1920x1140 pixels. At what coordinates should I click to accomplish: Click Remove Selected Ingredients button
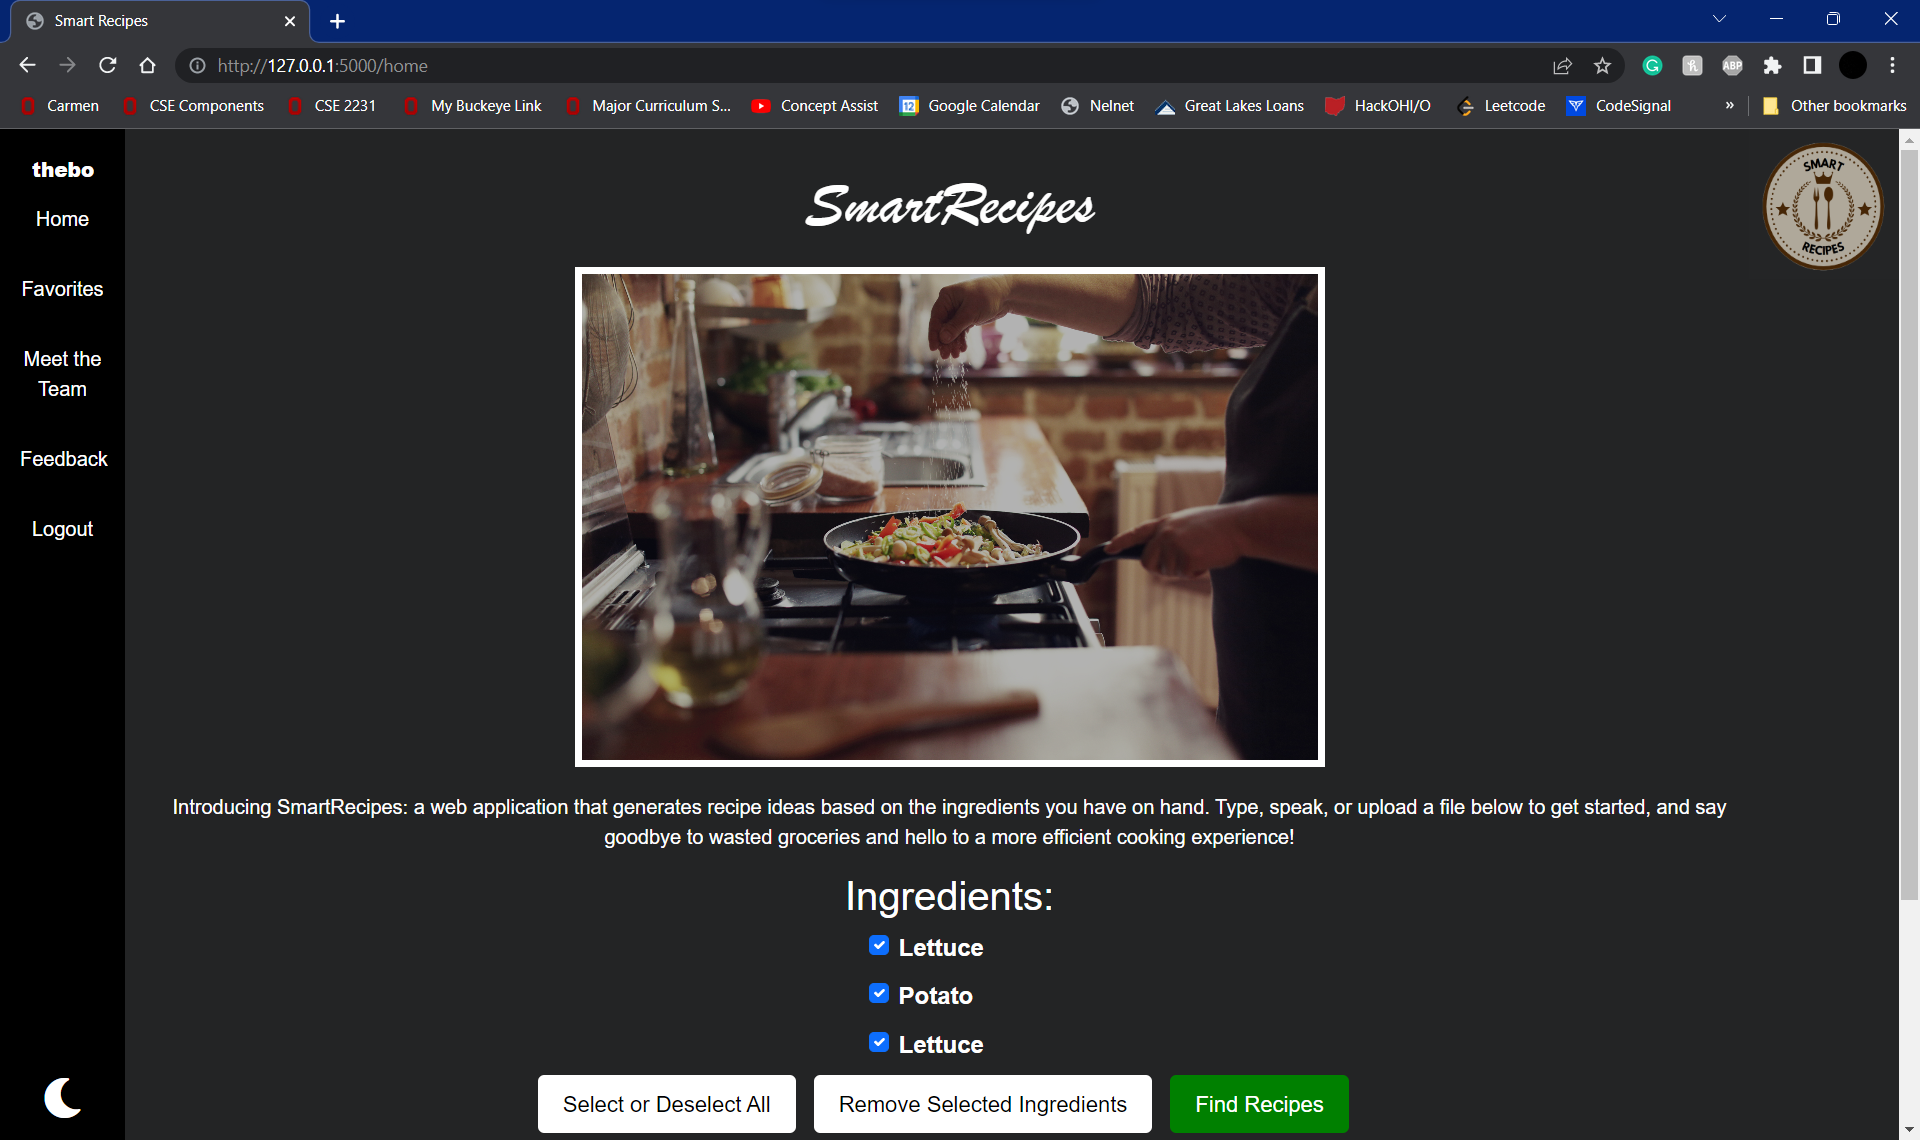click(x=982, y=1104)
